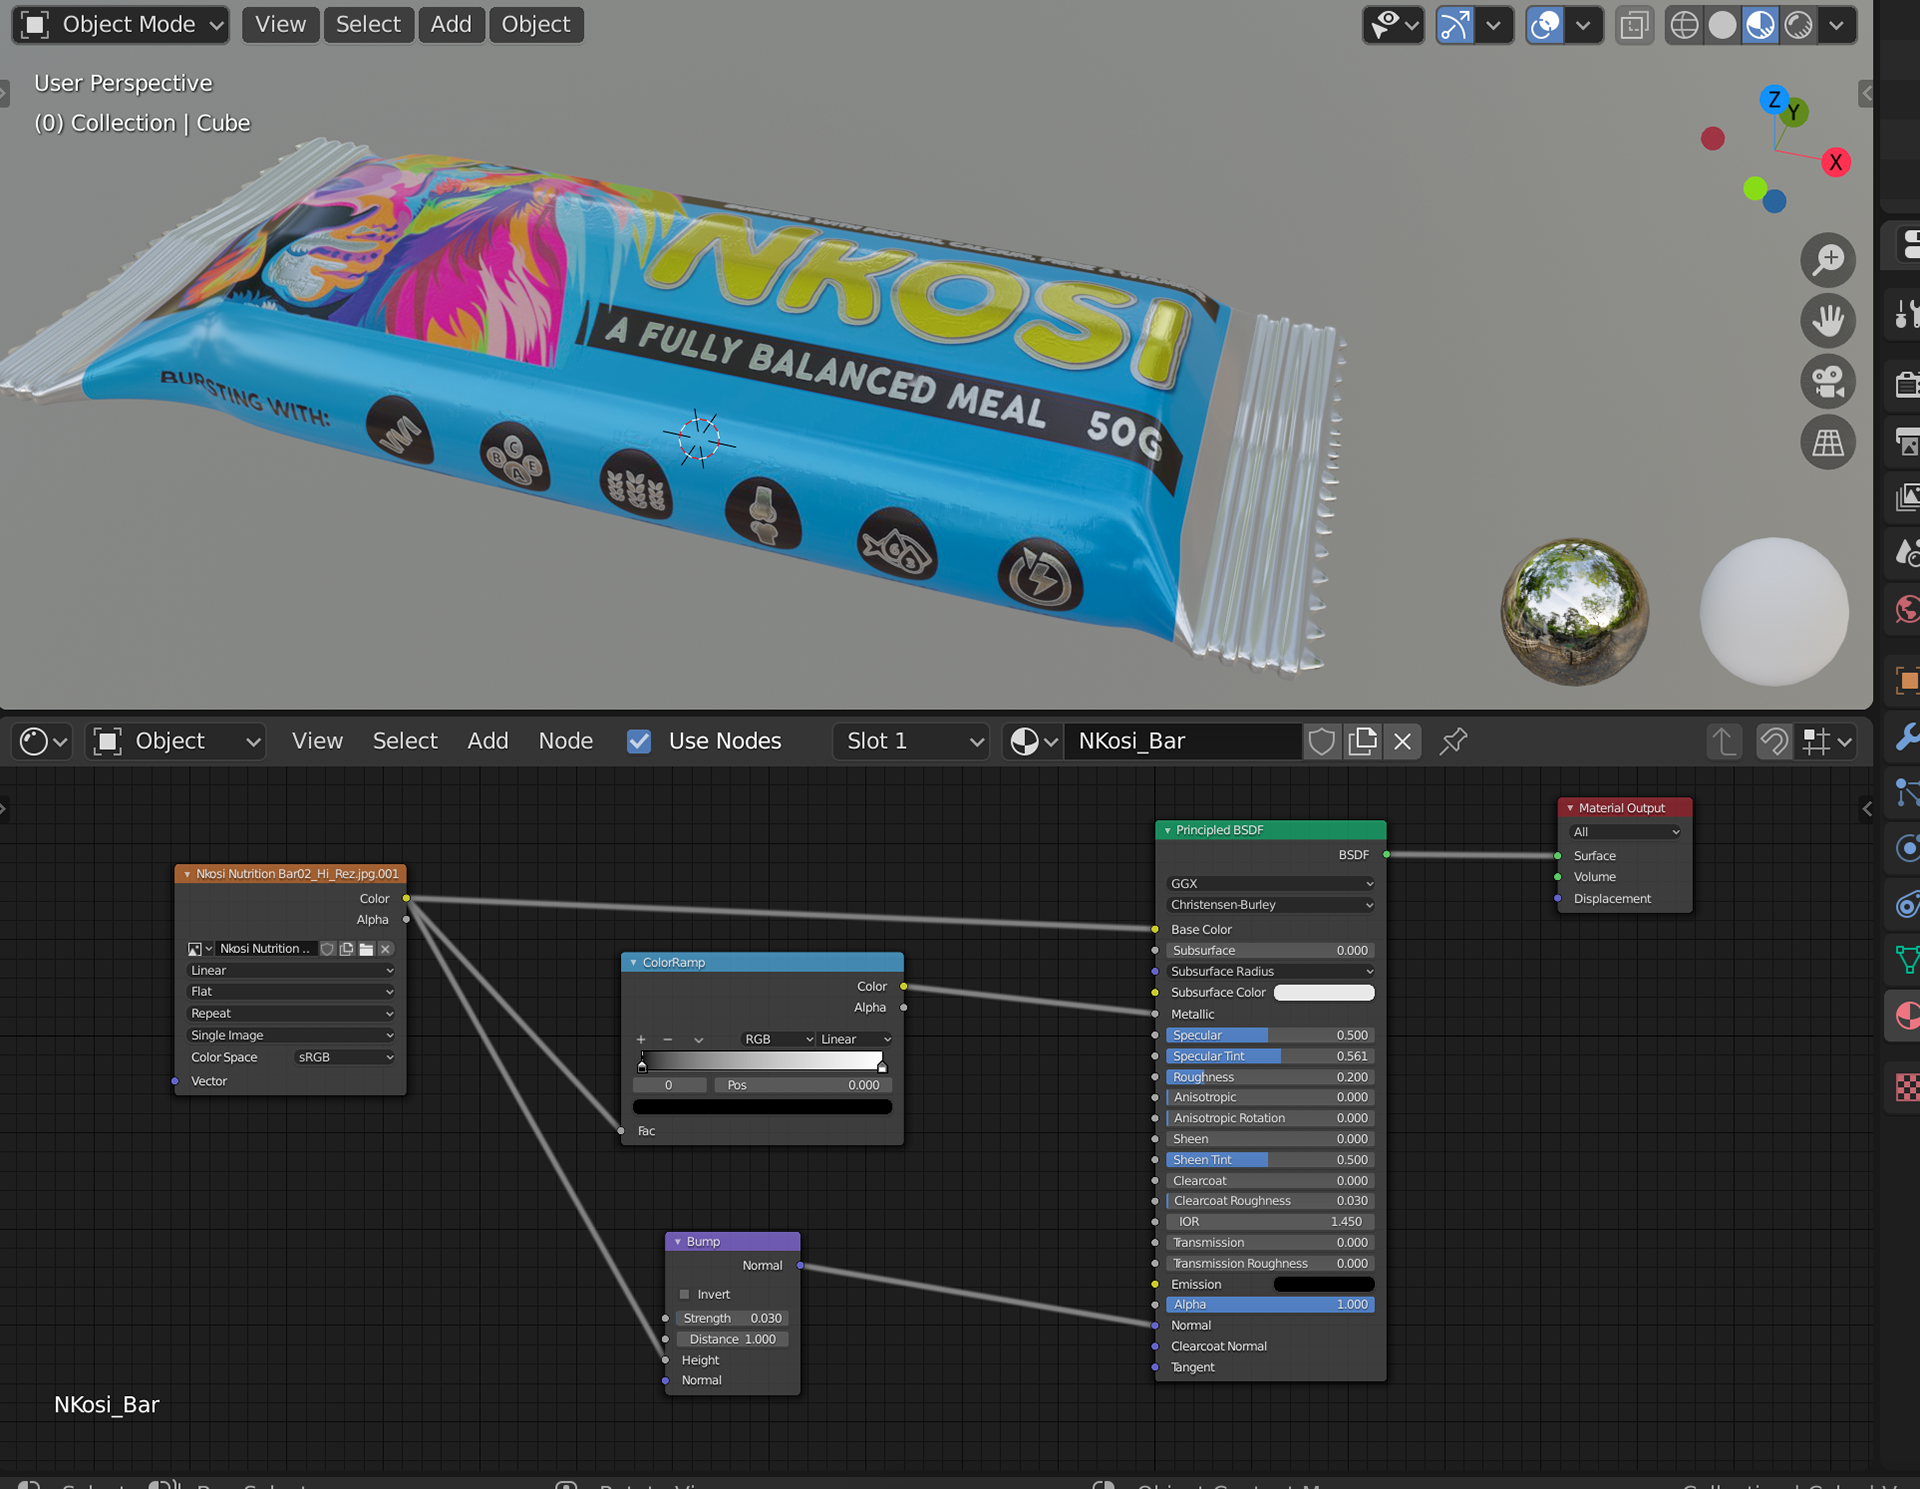This screenshot has height=1489, width=1920.
Task: Toggle the Invert checkbox in Bump node
Action: click(x=685, y=1294)
